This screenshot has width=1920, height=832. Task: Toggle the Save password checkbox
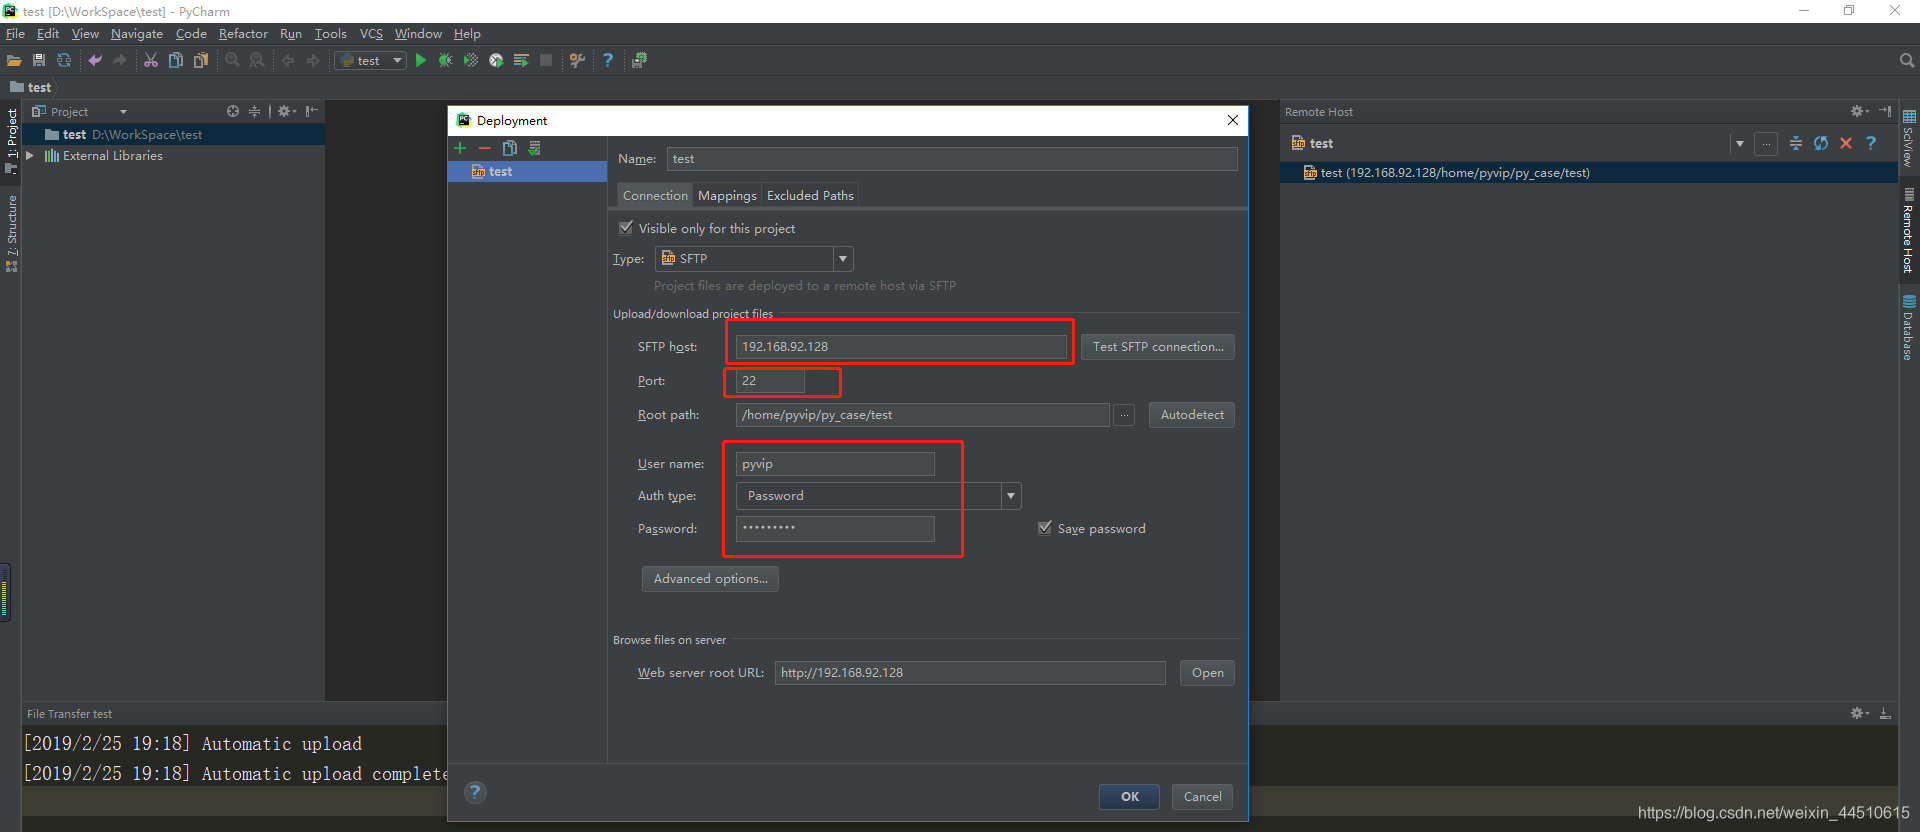click(1045, 528)
